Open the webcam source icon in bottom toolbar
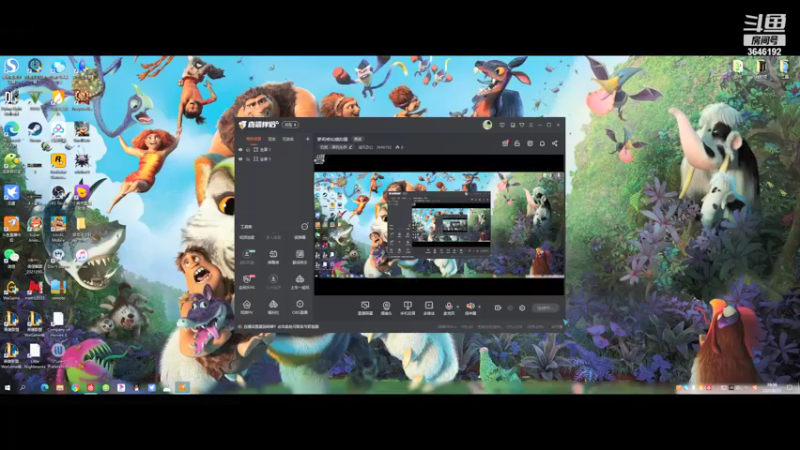This screenshot has width=800, height=450. 386,307
